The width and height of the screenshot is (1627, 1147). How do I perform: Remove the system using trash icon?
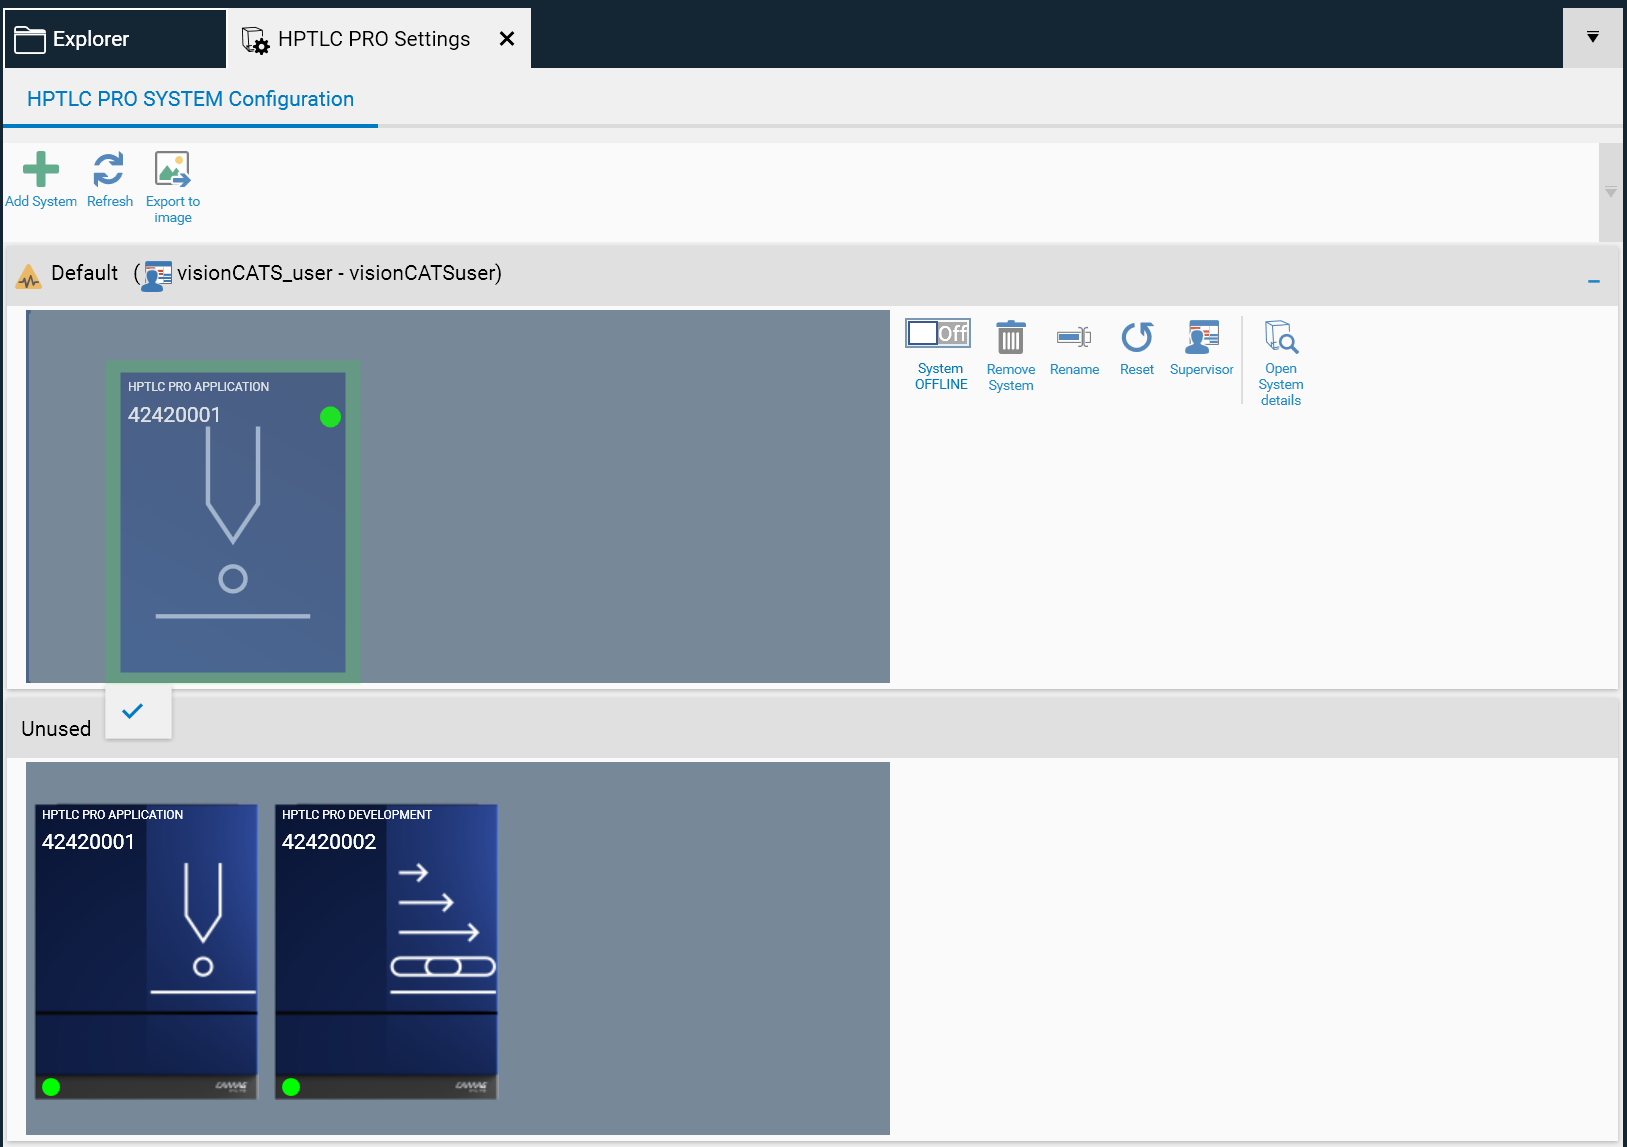pyautogui.click(x=1010, y=339)
